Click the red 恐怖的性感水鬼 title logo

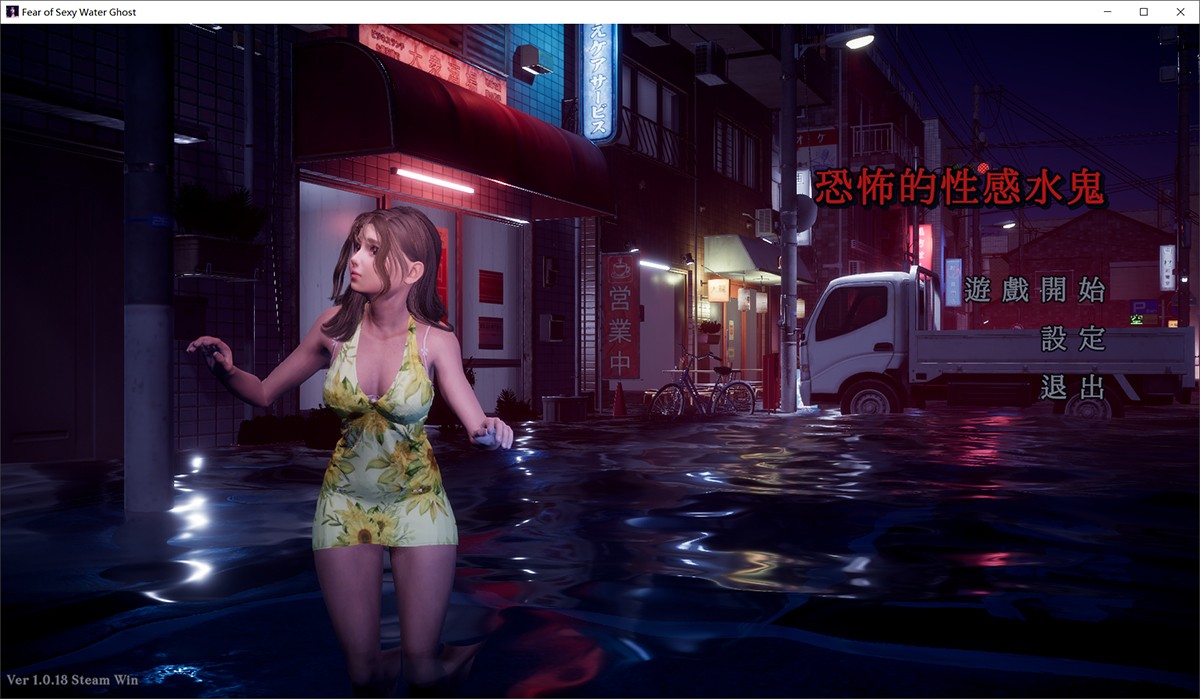pyautogui.click(x=958, y=188)
